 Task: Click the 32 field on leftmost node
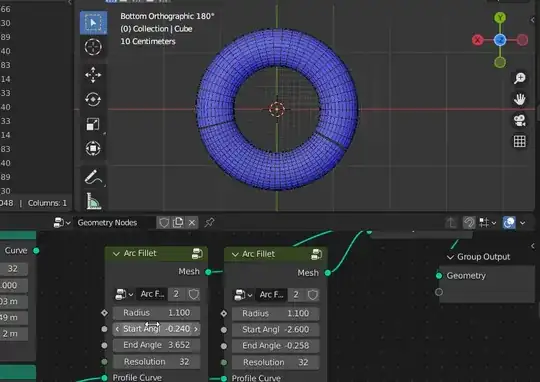[x=13, y=269]
